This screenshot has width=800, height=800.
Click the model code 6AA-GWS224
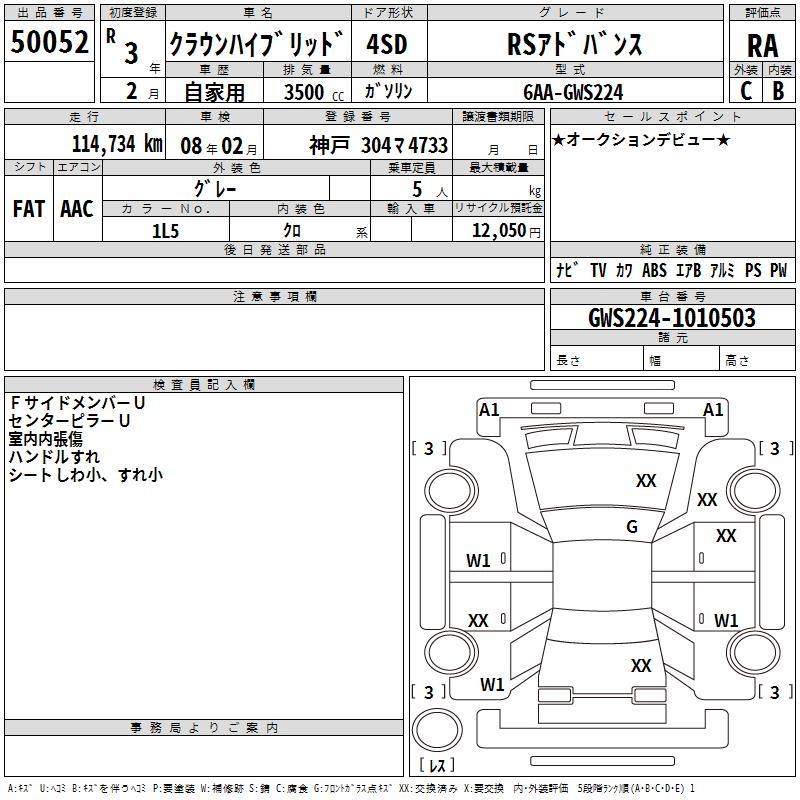(573, 92)
